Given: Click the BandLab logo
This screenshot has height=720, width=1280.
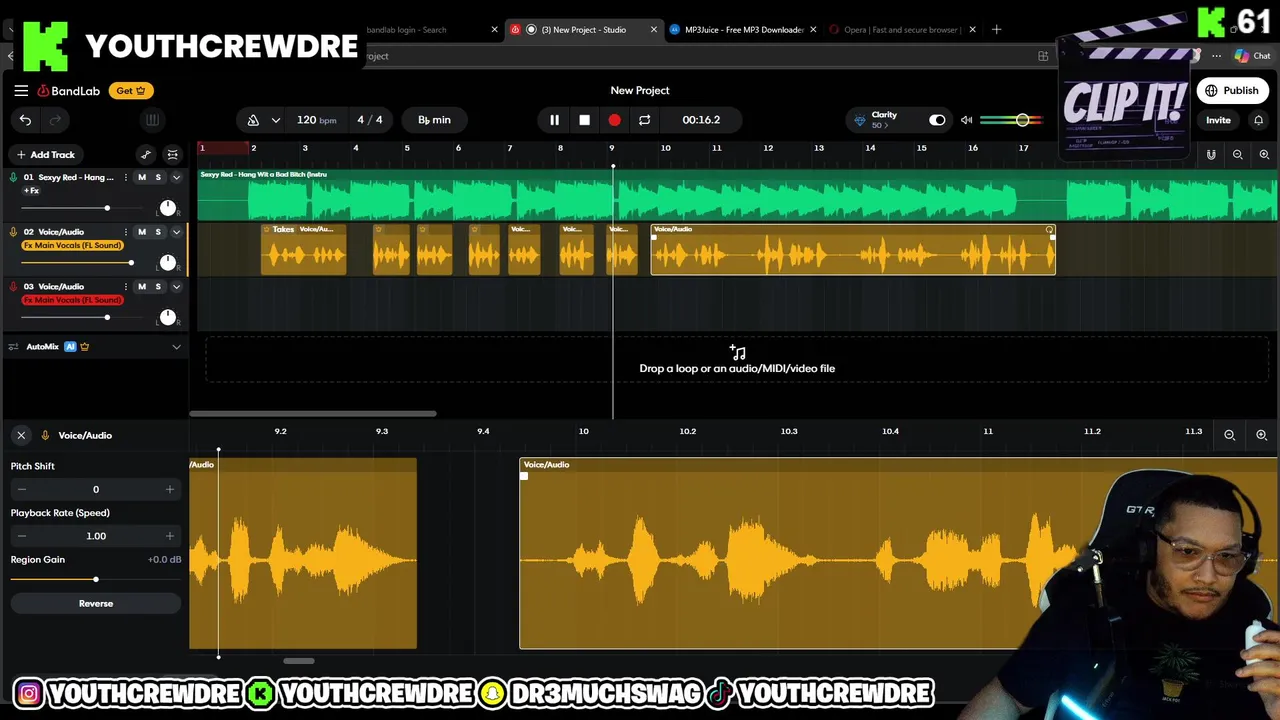Looking at the screenshot, I should pos(69,91).
